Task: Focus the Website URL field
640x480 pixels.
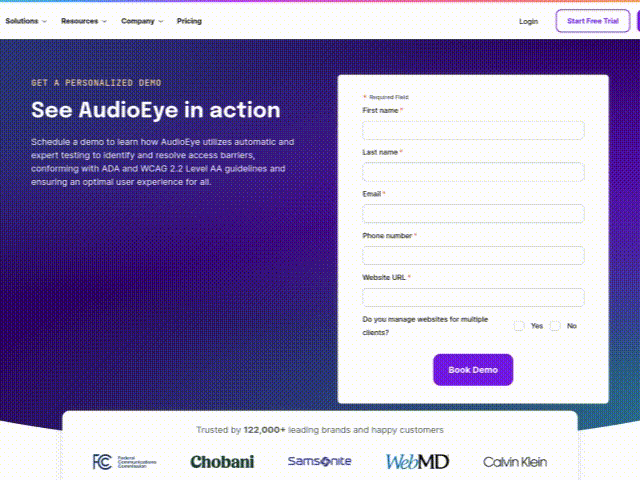Action: [473, 297]
